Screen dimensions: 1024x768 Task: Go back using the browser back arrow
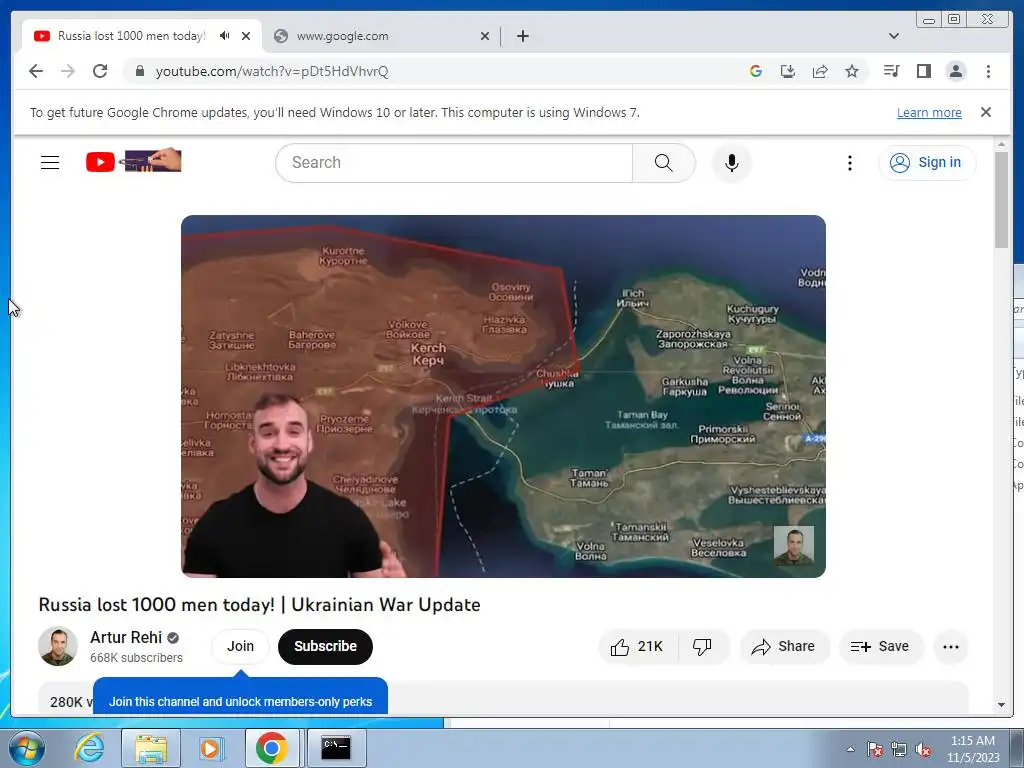[x=36, y=71]
